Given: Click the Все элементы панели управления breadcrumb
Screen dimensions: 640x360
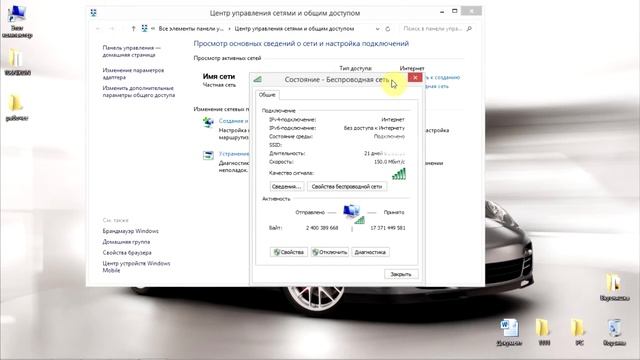Looking at the screenshot, I should (x=191, y=29).
